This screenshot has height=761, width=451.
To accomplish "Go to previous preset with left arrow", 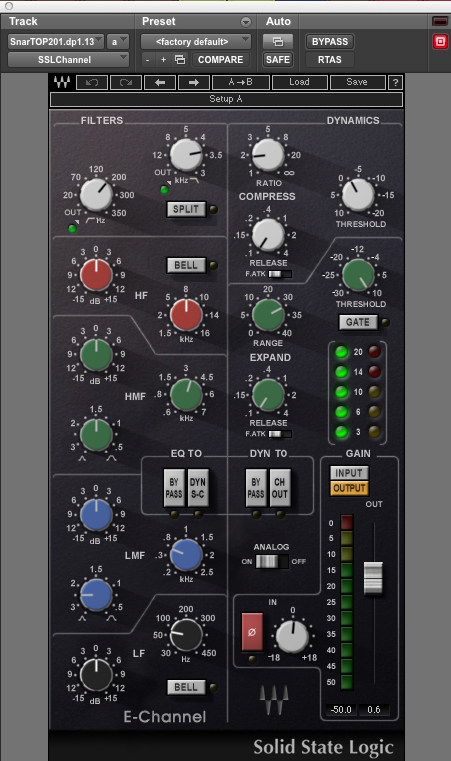I will tap(160, 82).
